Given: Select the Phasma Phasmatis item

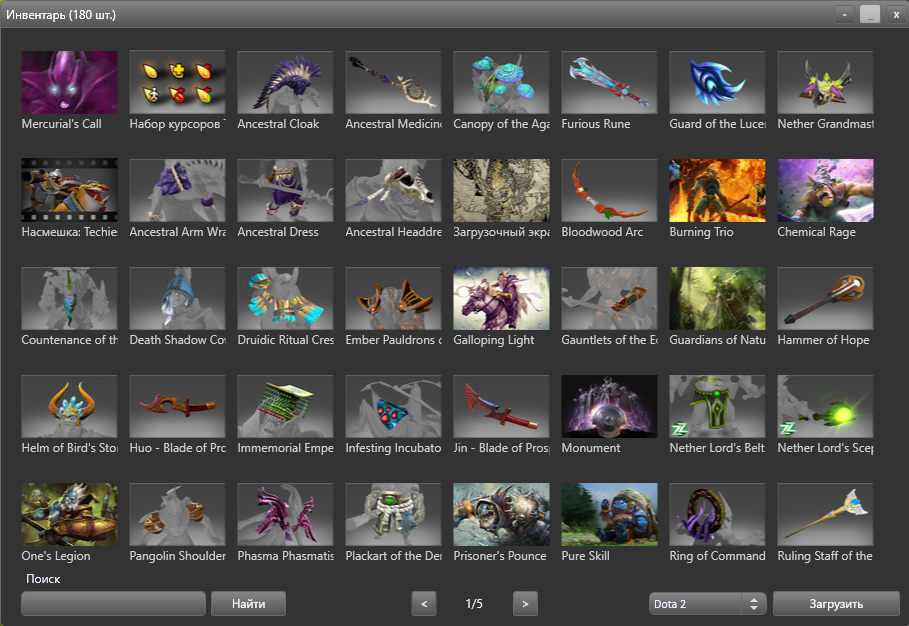Looking at the screenshot, I should (x=285, y=514).
